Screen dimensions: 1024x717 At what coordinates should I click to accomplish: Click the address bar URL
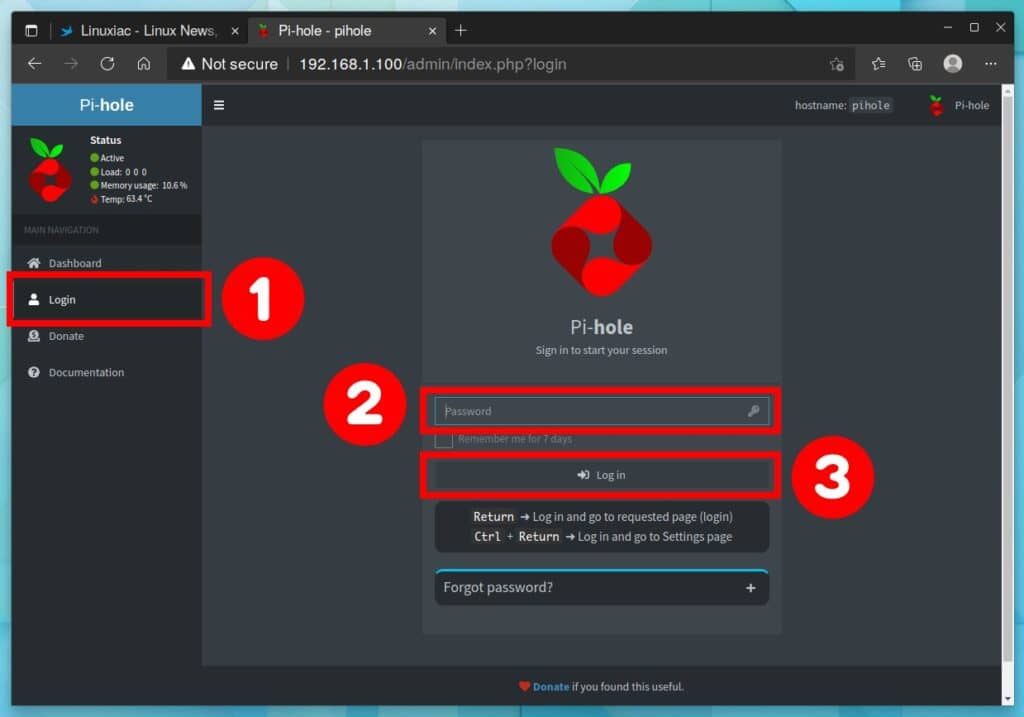[432, 64]
